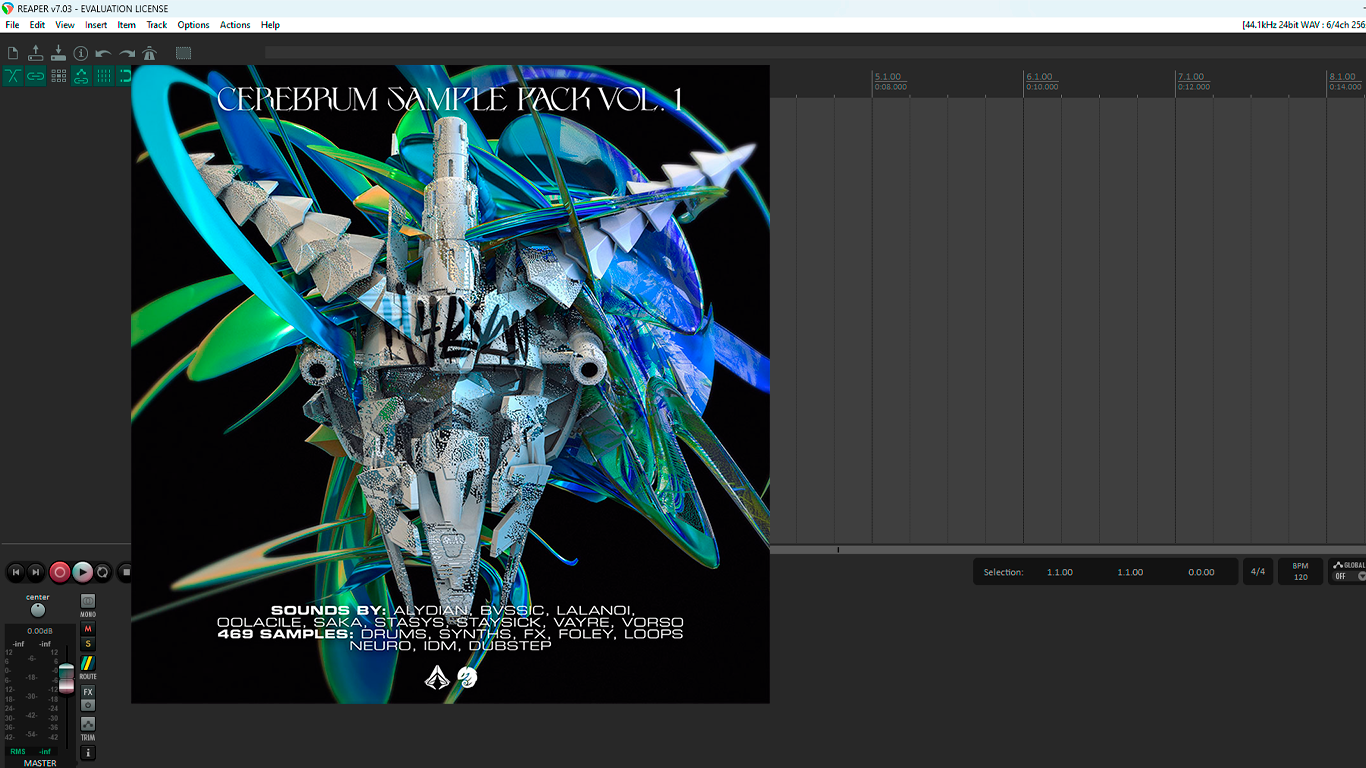The height and width of the screenshot is (768, 1366).
Task: Toggle master Mono button
Action: click(x=88, y=601)
